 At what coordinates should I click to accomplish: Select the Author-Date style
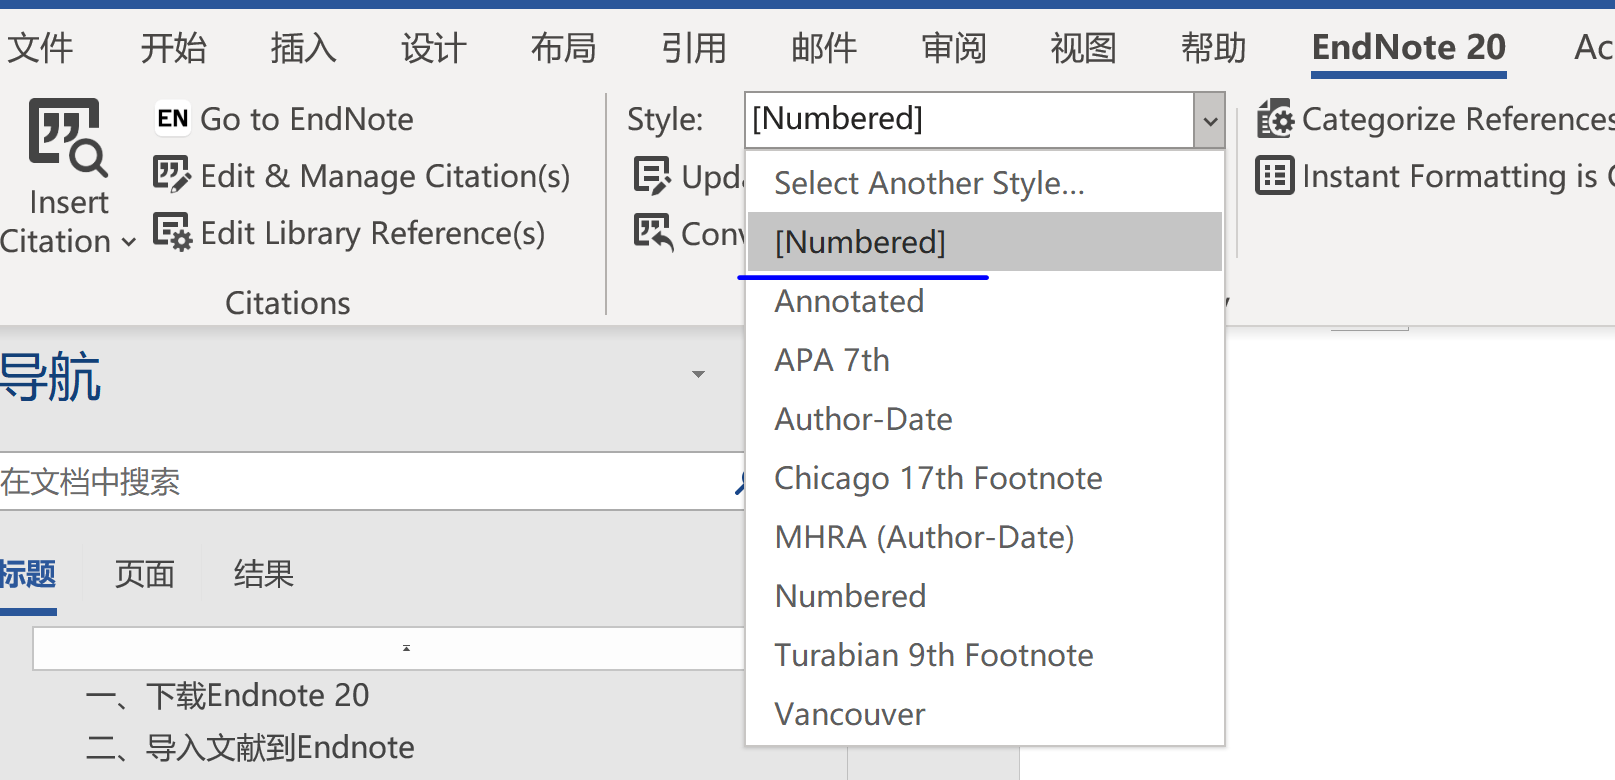coord(985,419)
